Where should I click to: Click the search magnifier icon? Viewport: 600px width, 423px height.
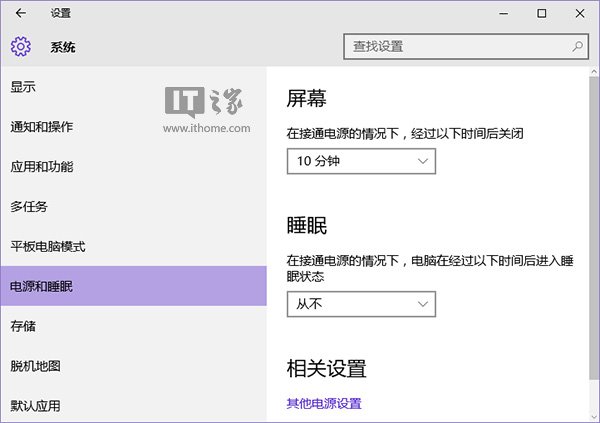pyautogui.click(x=577, y=47)
